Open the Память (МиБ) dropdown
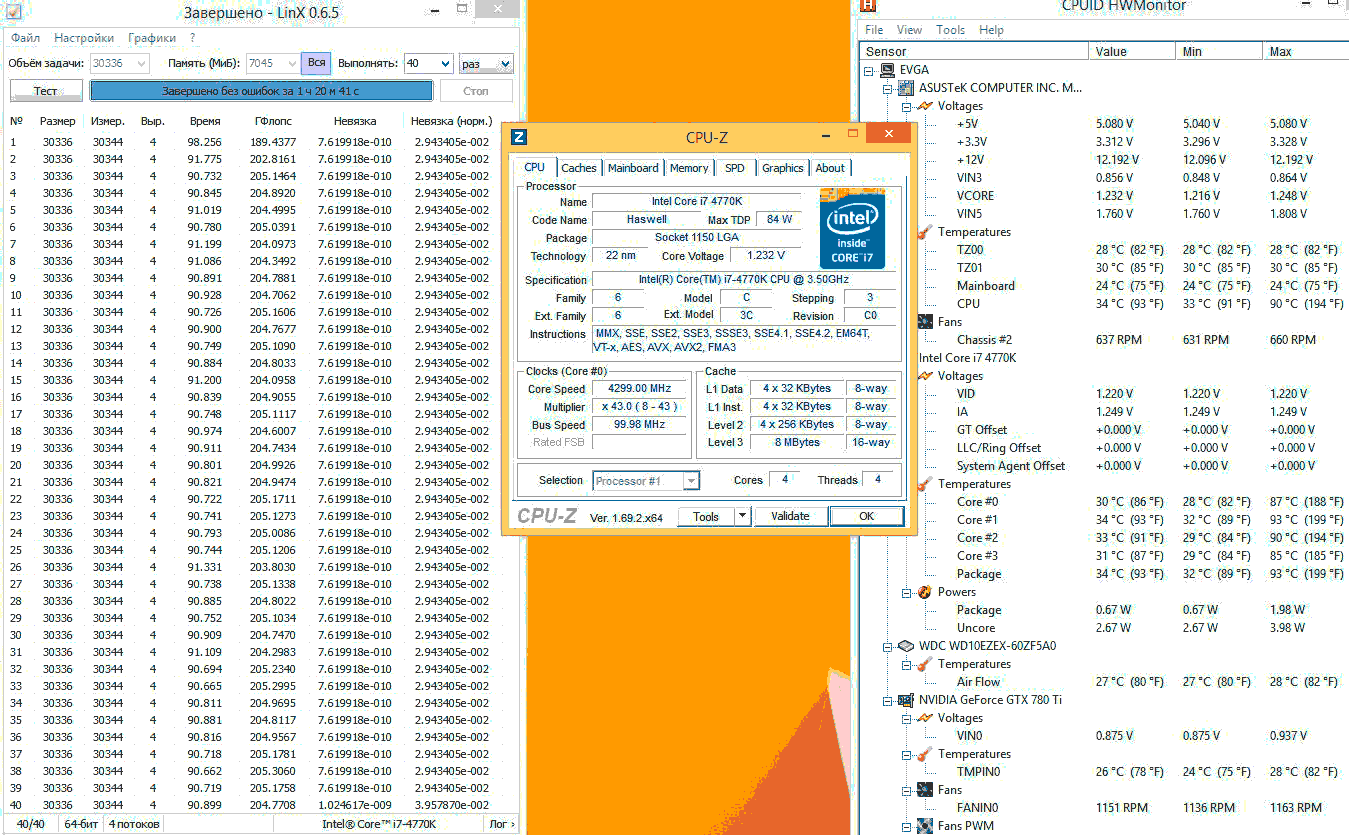This screenshot has width=1349, height=835. point(290,63)
